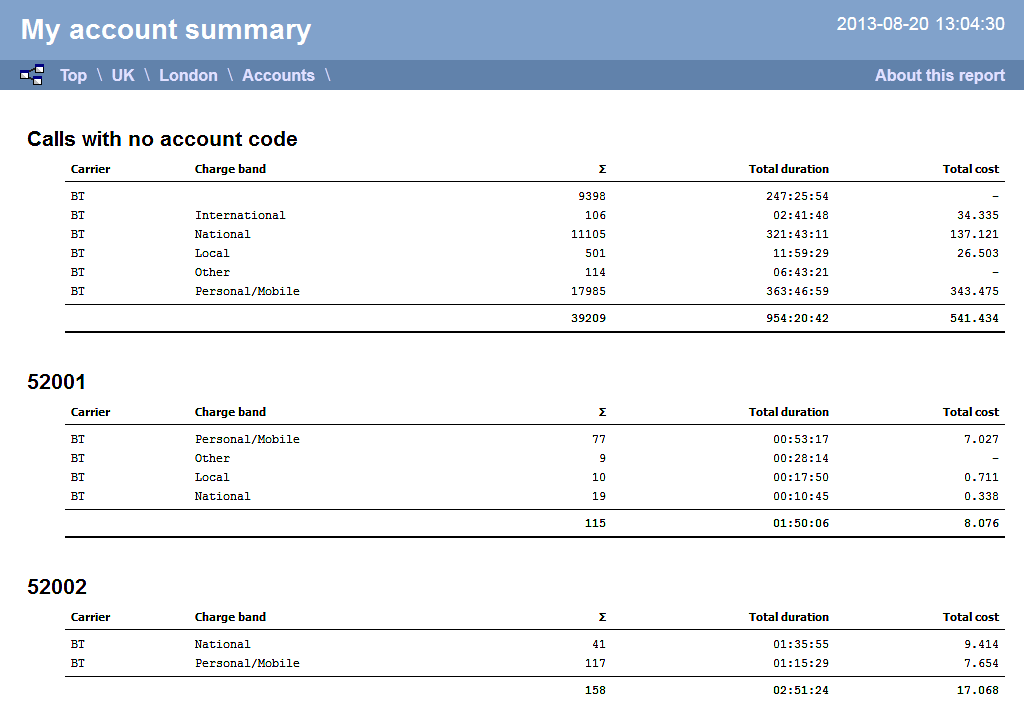Viewport: 1024px width, 702px height.
Task: Click the grand total 39209 value
Action: pyautogui.click(x=589, y=318)
